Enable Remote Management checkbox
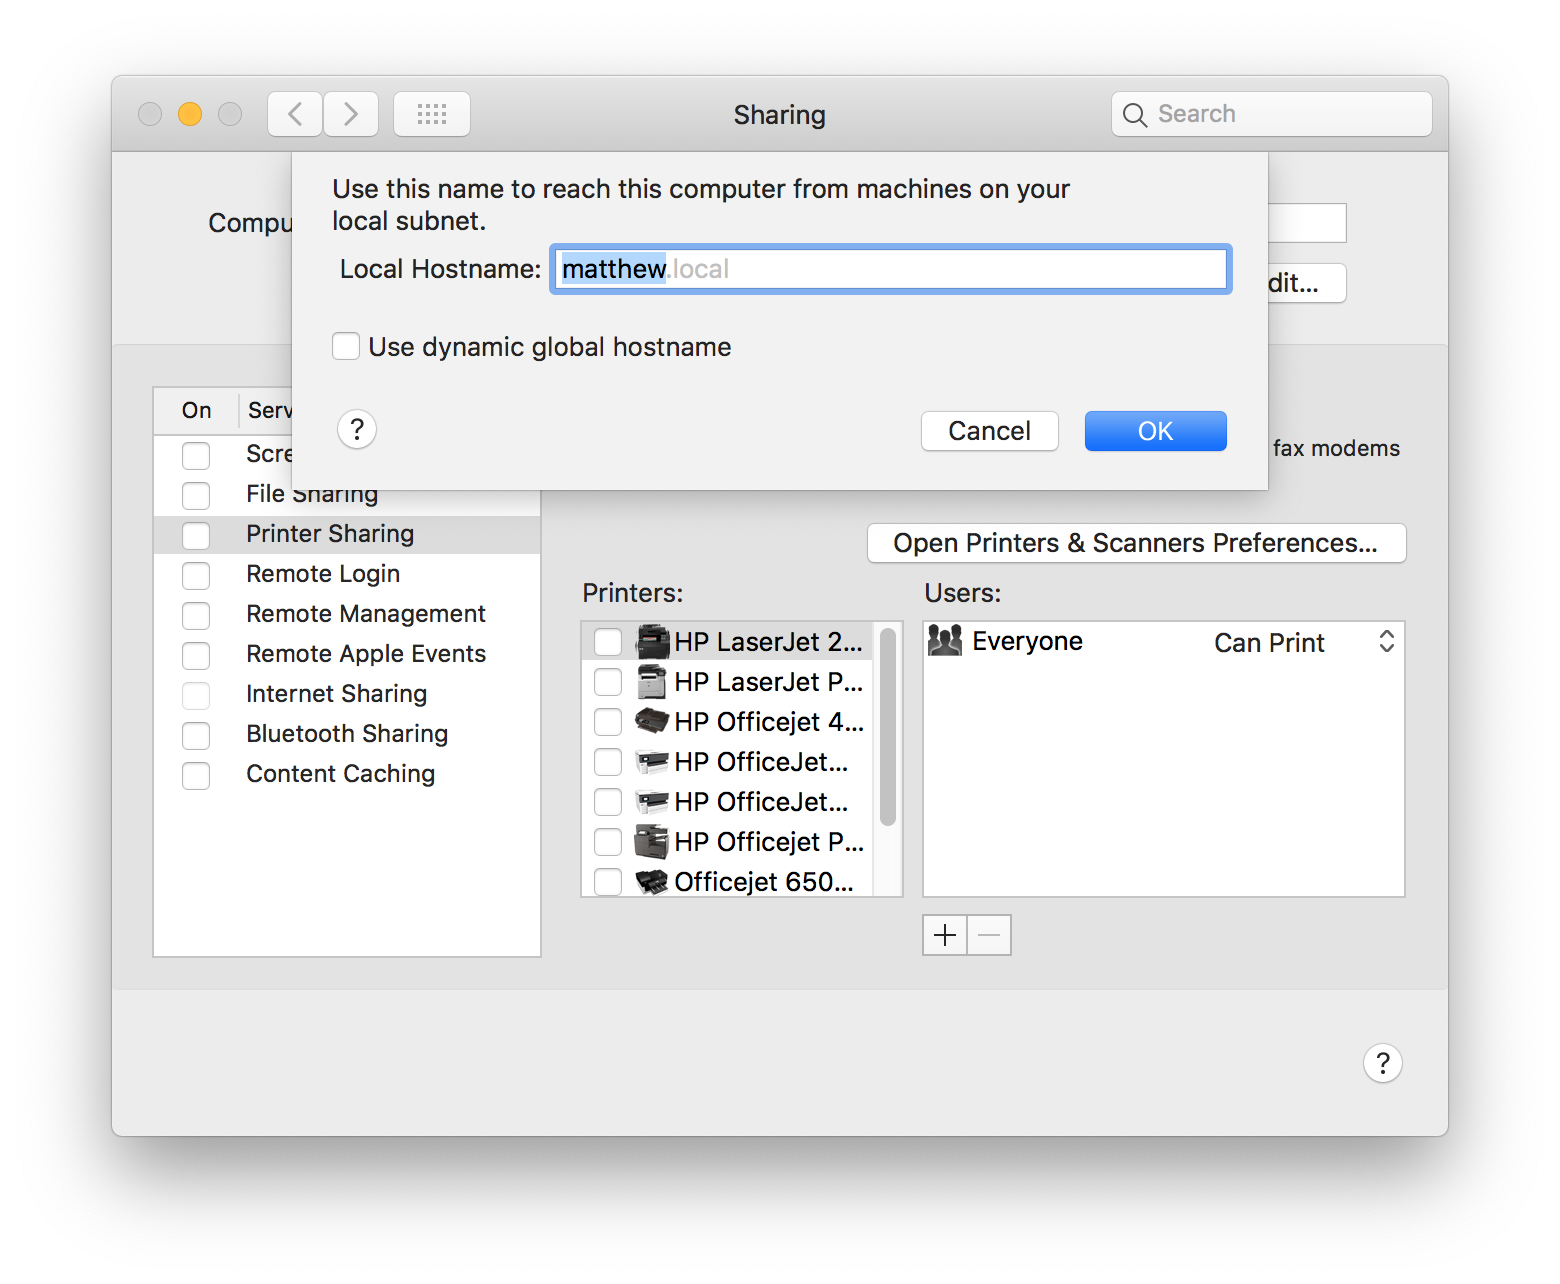Screen dimensions: 1560x1284 [196, 615]
